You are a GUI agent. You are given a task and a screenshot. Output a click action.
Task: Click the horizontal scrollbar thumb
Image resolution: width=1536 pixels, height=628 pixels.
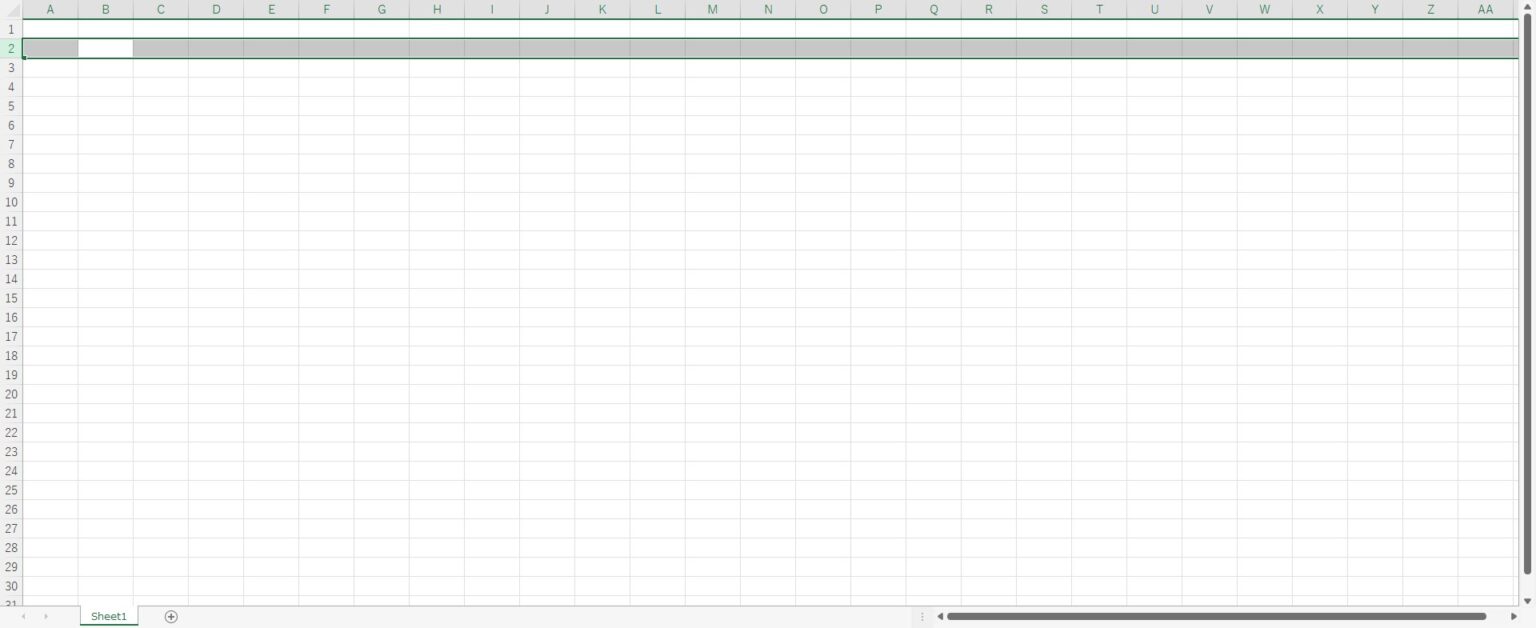[x=1215, y=617]
